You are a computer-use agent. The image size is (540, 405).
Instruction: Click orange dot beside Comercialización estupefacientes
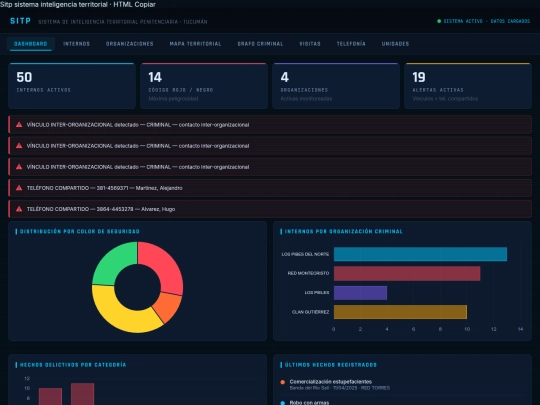pos(283,382)
